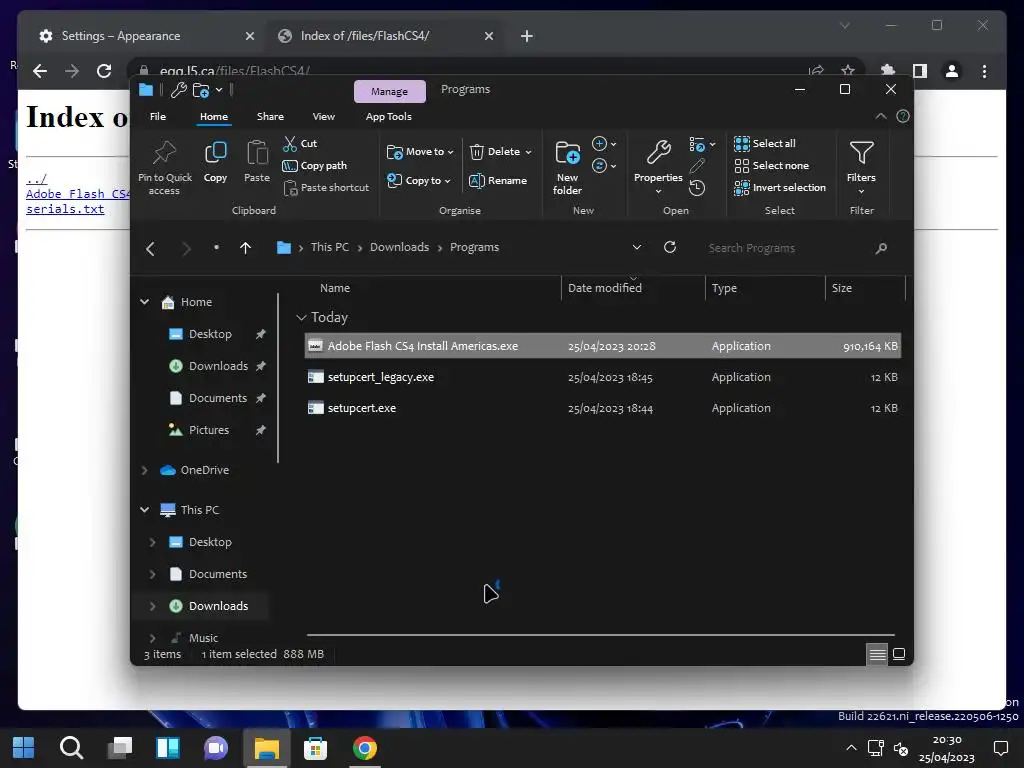Navigate back in File Explorer
The image size is (1024, 768).
tap(151, 249)
